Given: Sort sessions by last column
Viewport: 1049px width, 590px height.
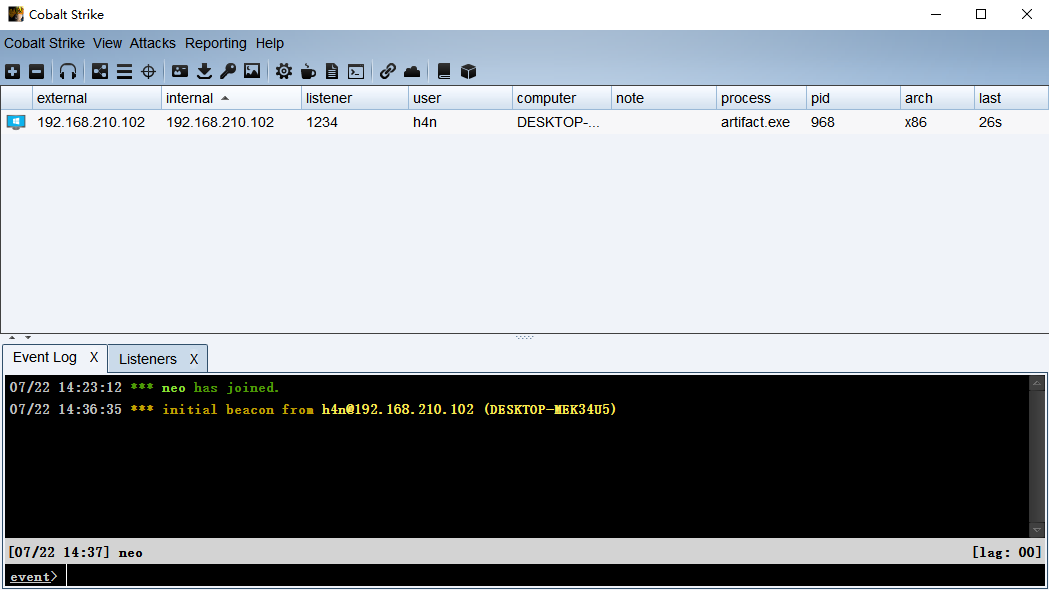Looking at the screenshot, I should tap(1011, 98).
